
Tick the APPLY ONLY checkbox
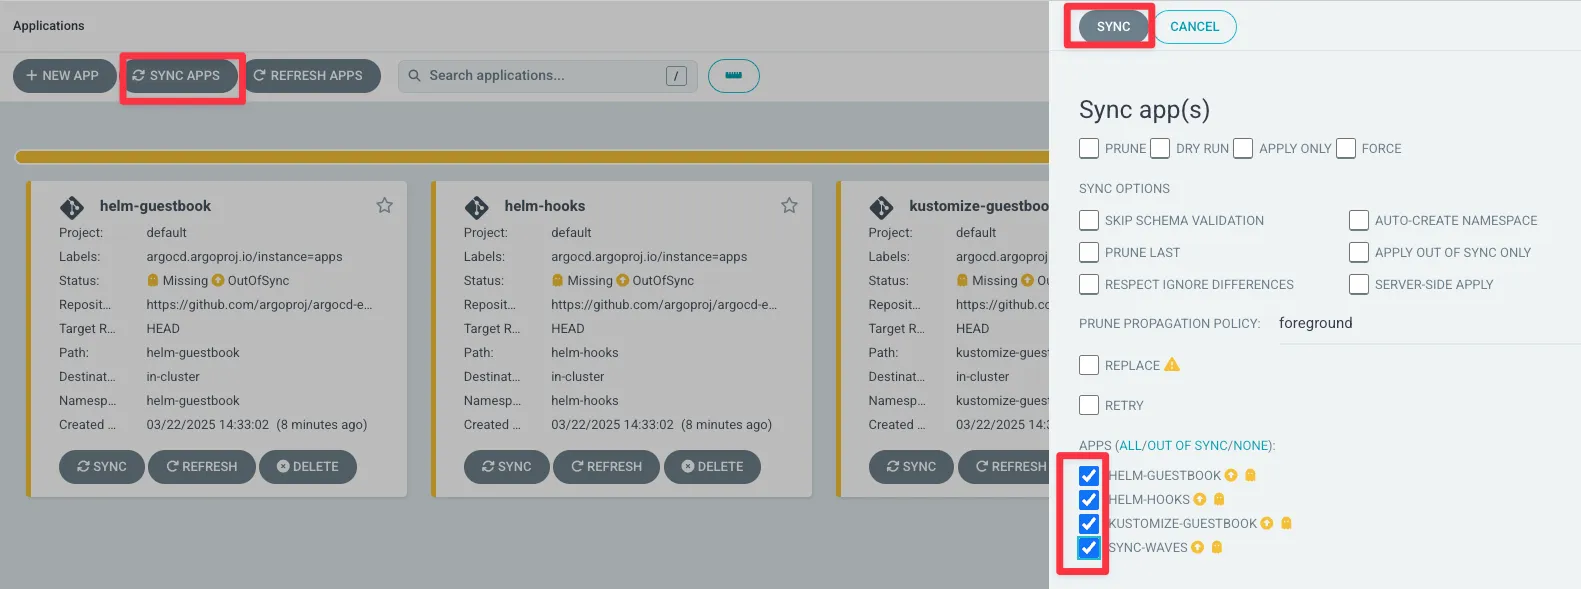(x=1243, y=148)
